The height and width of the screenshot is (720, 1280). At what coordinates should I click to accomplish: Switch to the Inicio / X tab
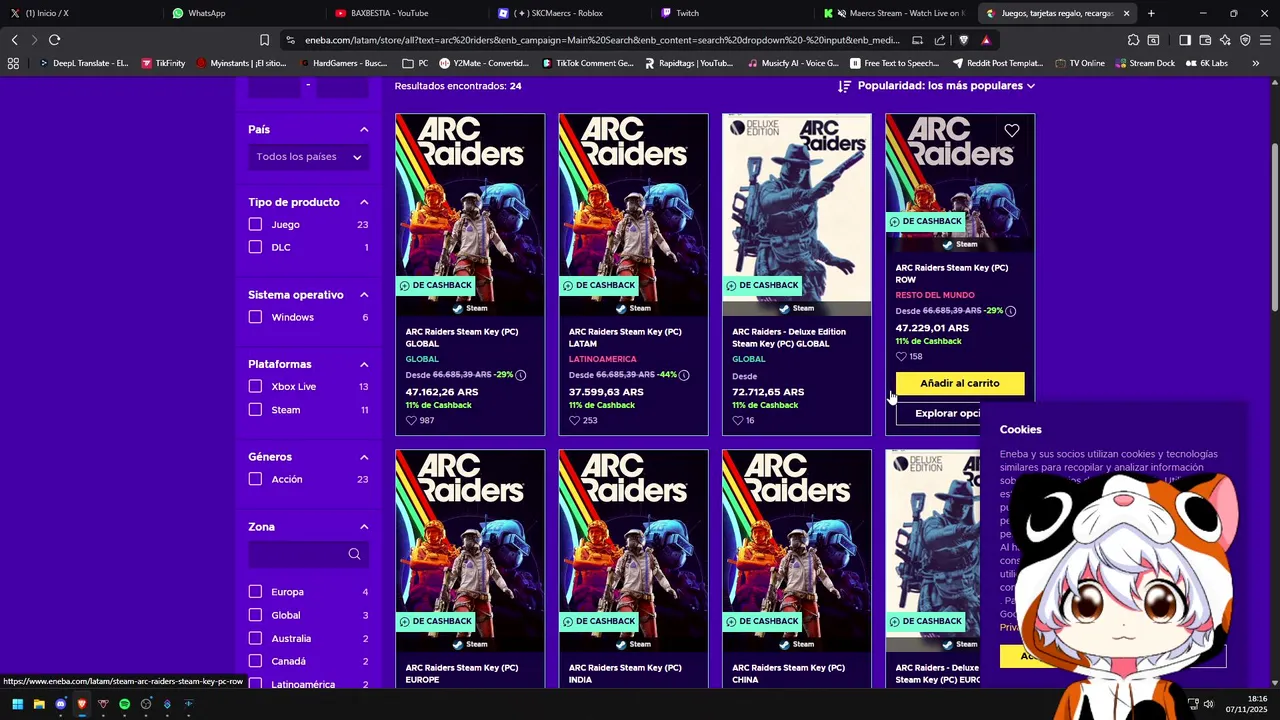point(80,13)
